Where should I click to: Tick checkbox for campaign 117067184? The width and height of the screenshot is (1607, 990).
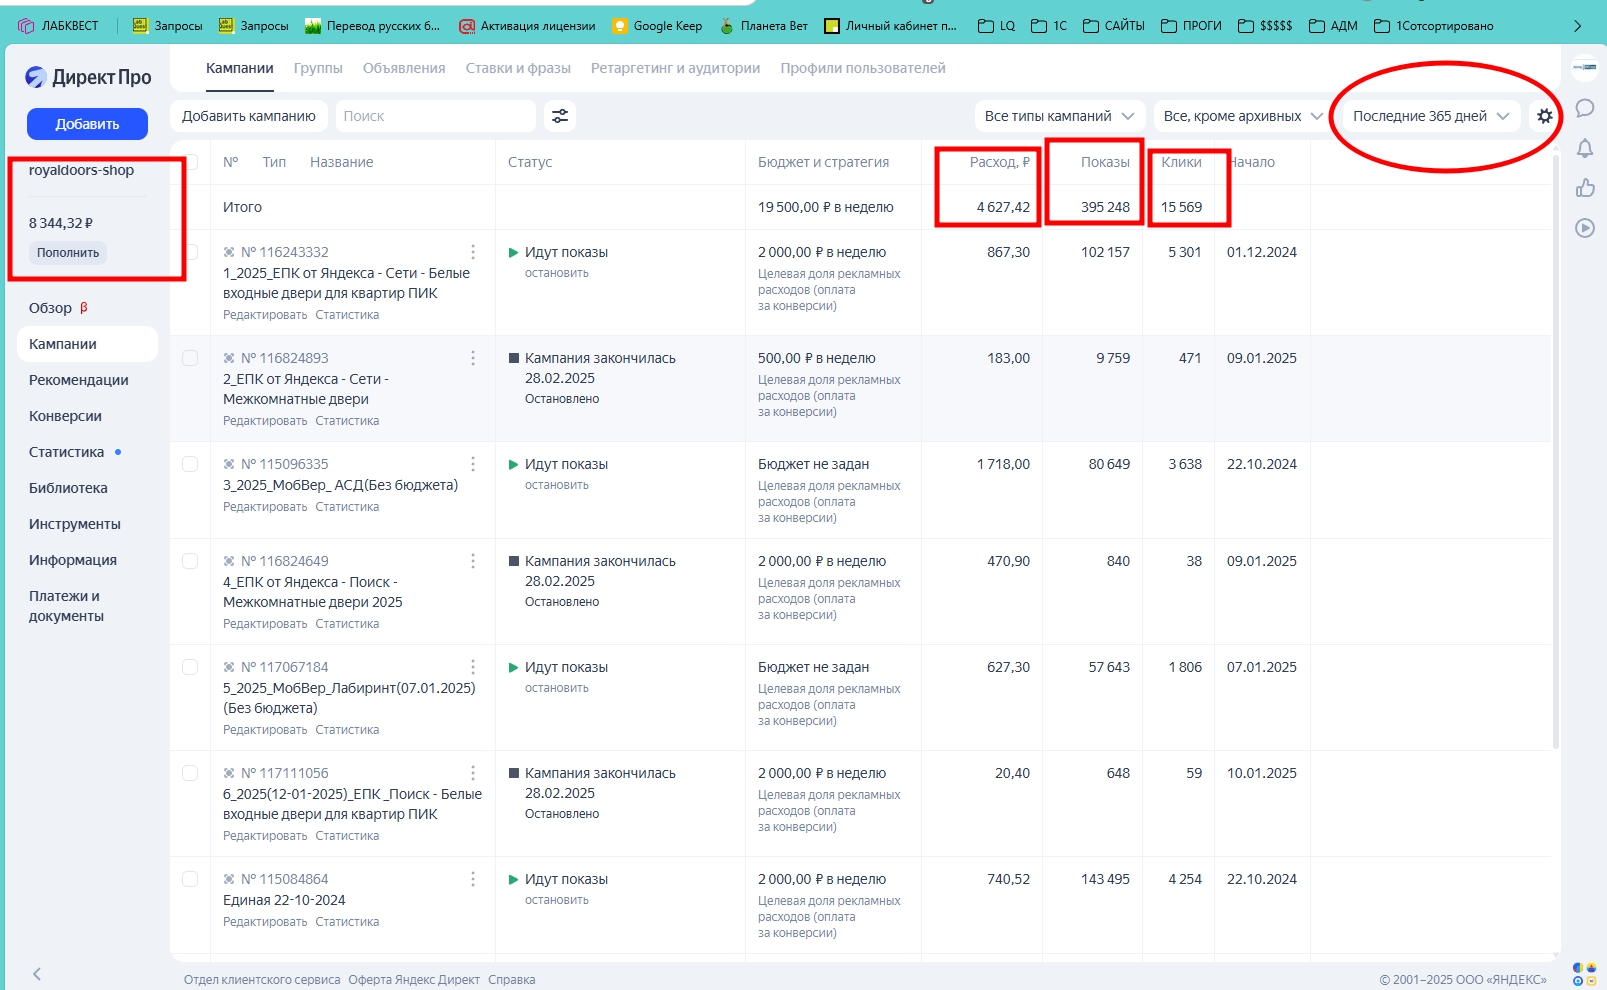(190, 667)
